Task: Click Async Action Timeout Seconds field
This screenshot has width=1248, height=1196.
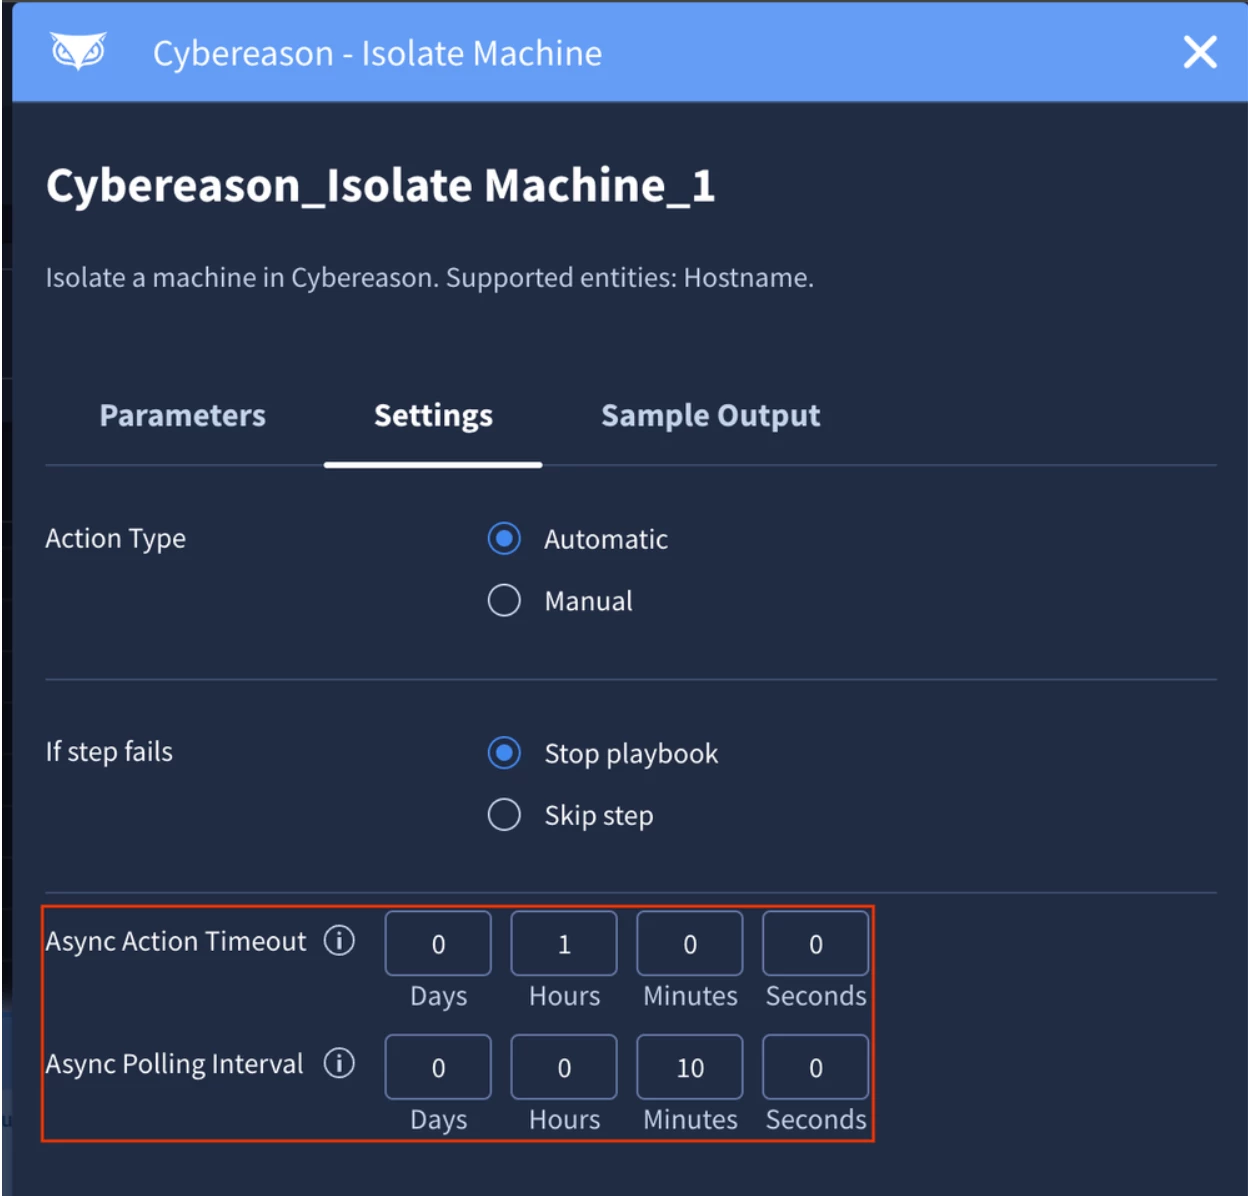Action: point(816,943)
